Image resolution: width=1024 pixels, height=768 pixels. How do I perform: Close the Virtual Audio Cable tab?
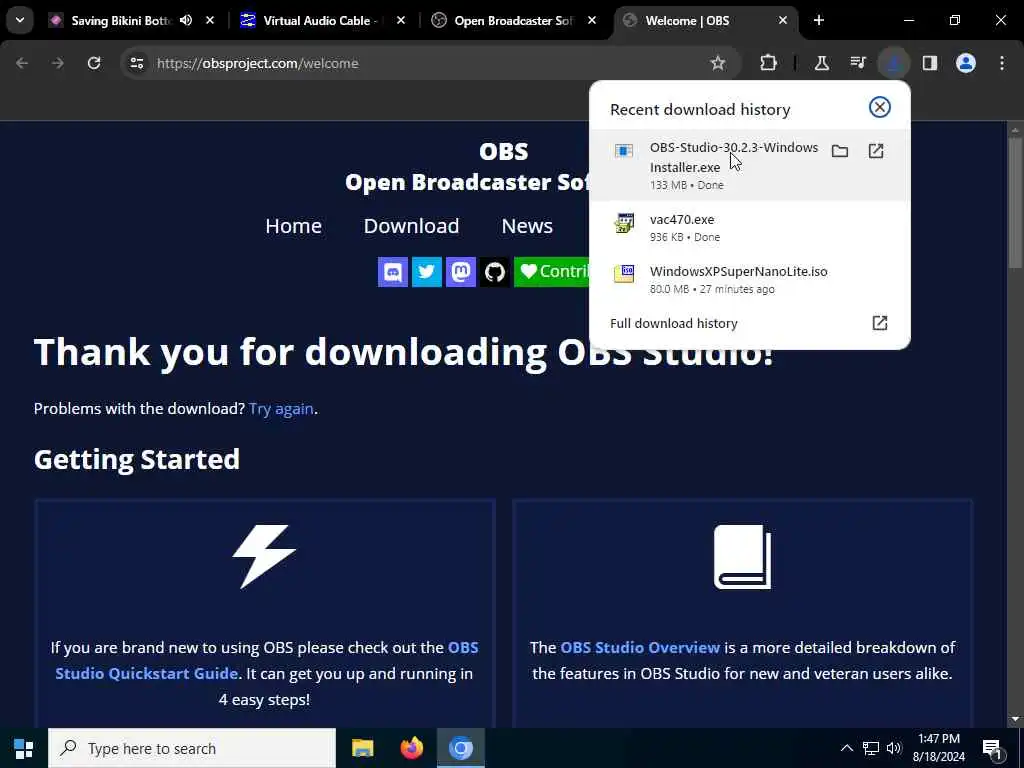tap(400, 21)
